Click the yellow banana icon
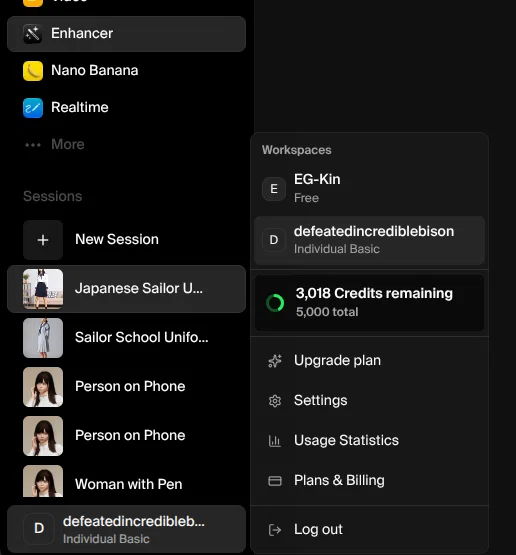Viewport: 516px width, 555px height. [33, 71]
